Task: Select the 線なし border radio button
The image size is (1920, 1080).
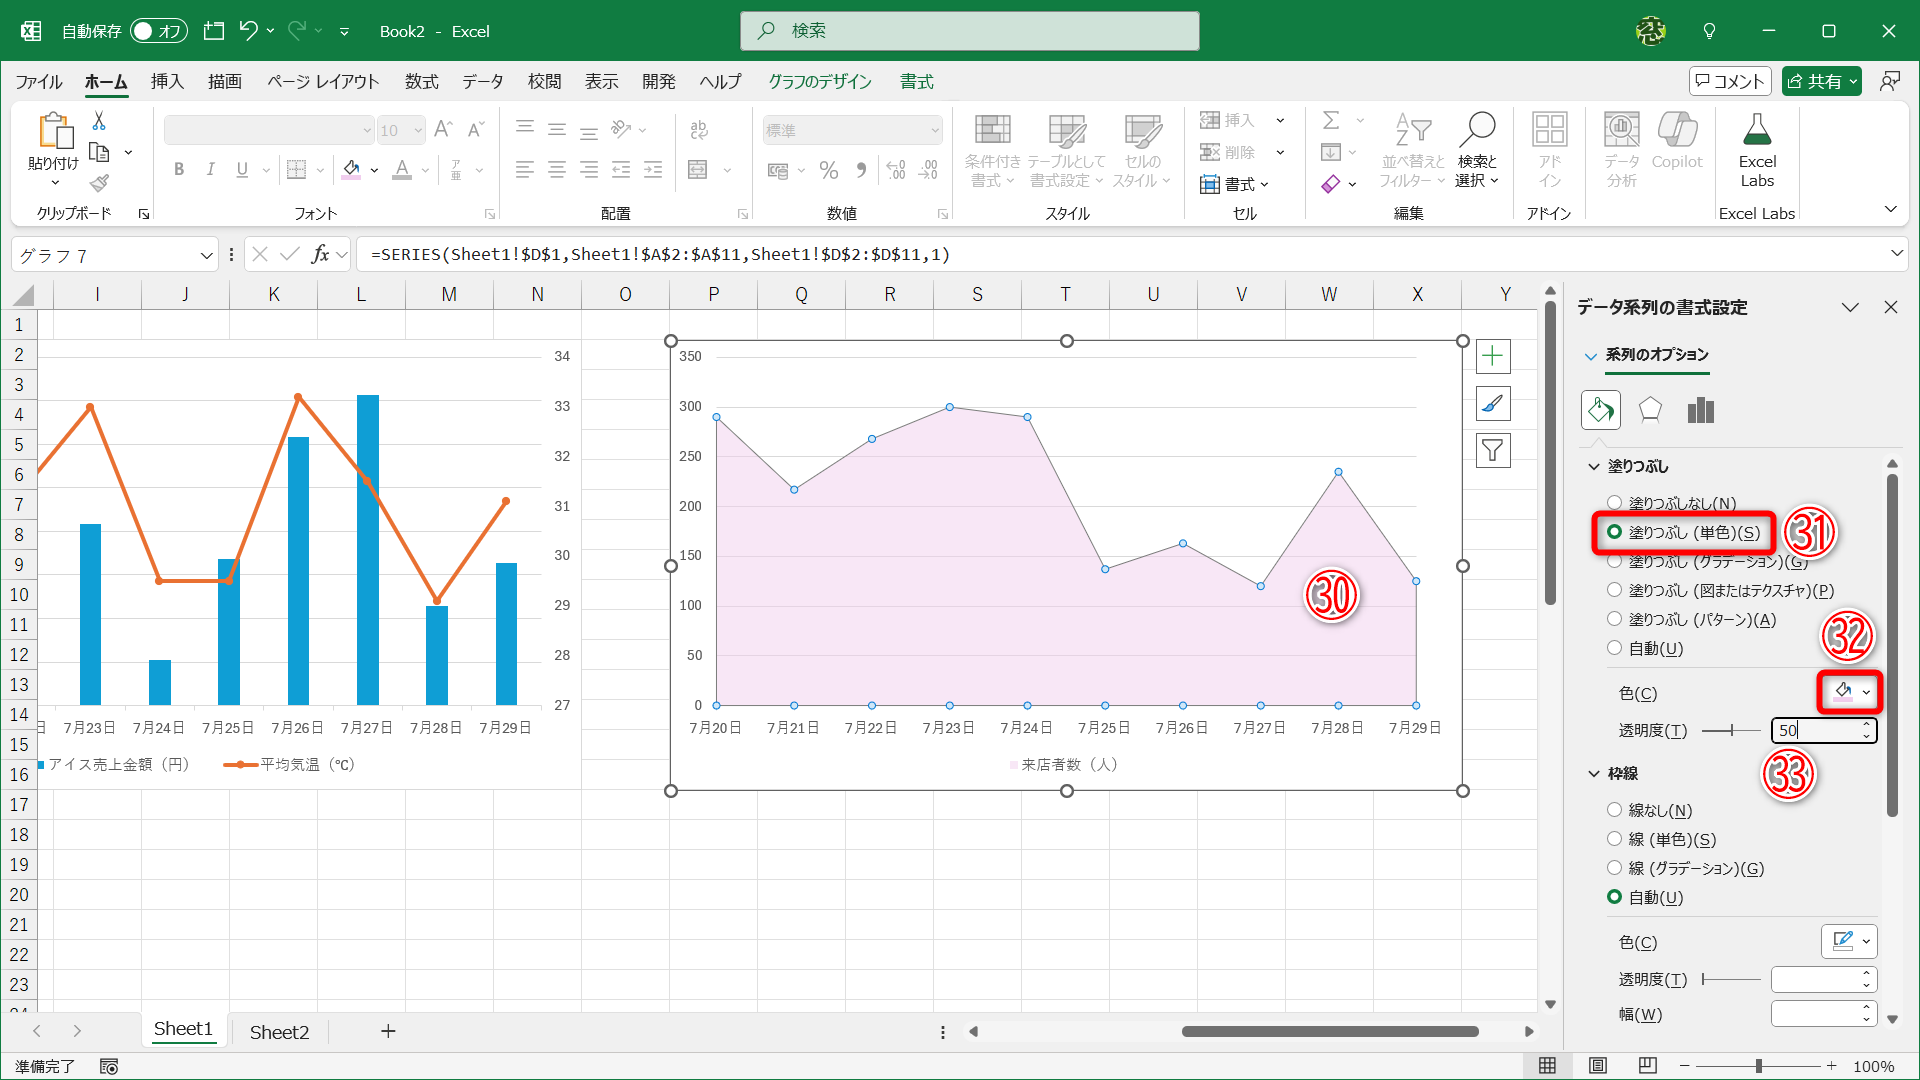Action: coord(1614,810)
